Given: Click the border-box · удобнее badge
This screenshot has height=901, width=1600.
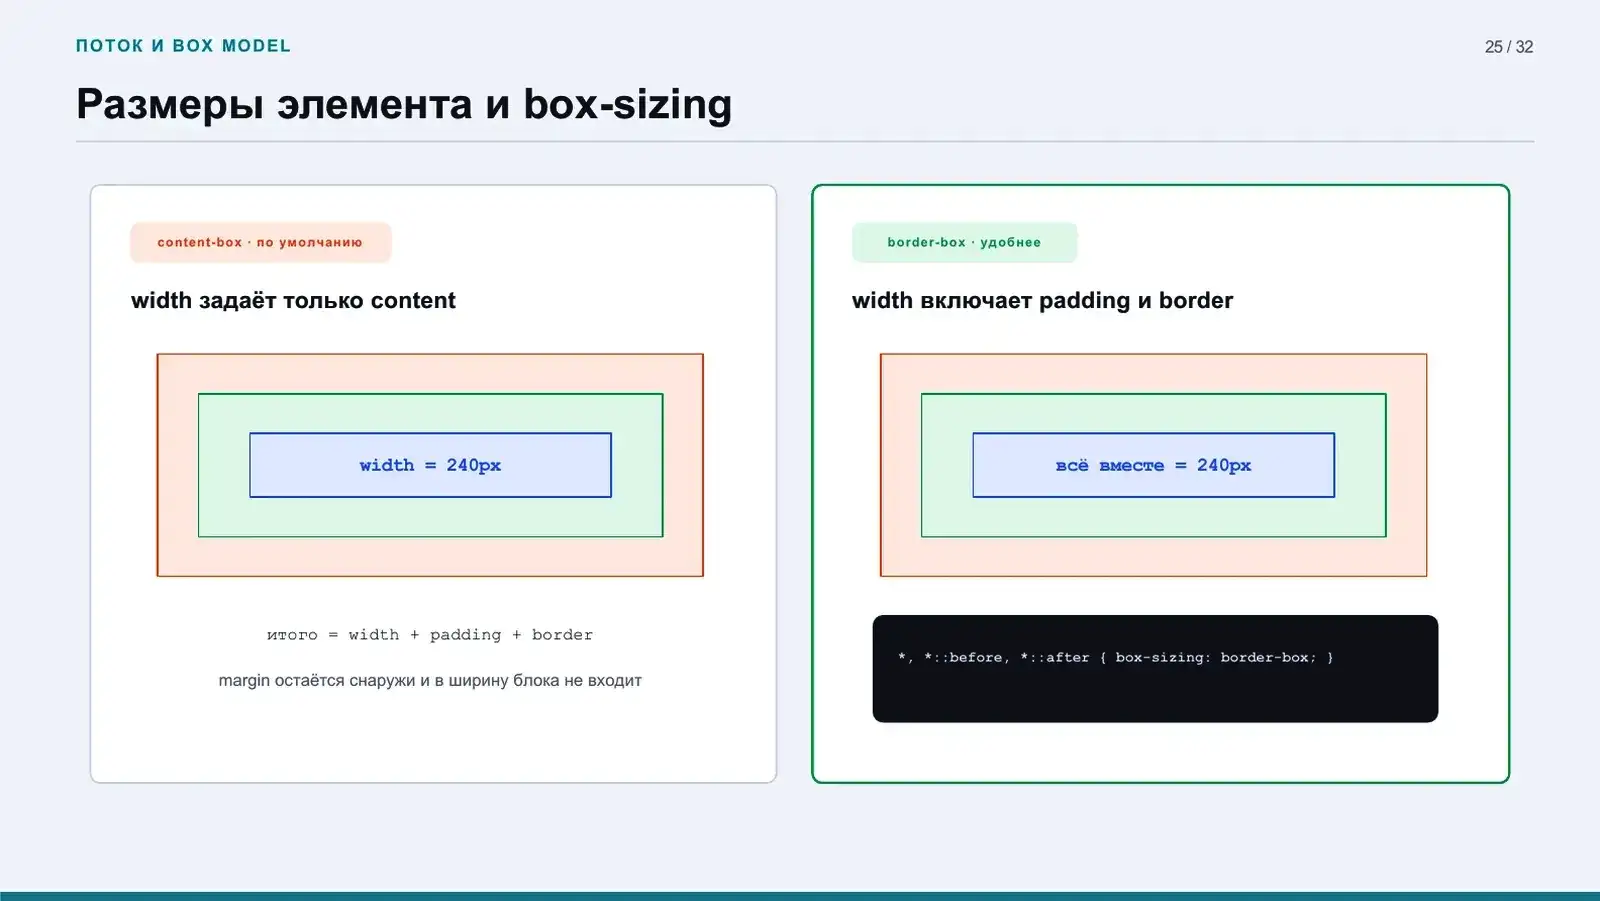Looking at the screenshot, I should coord(964,242).
